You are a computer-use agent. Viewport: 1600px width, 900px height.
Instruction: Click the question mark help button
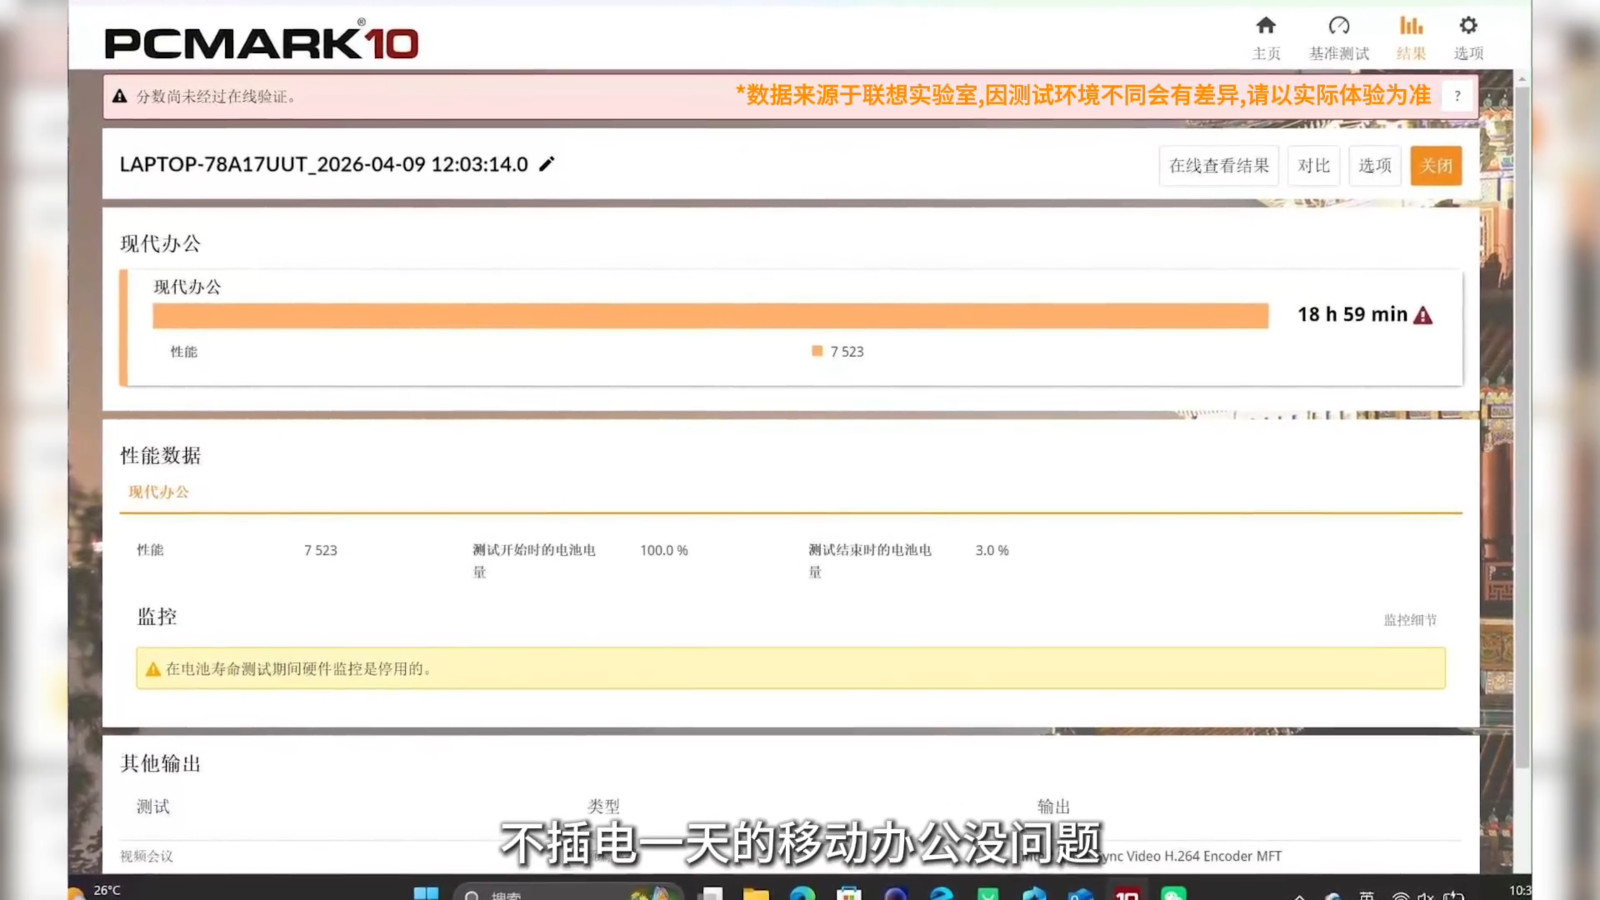pos(1457,96)
